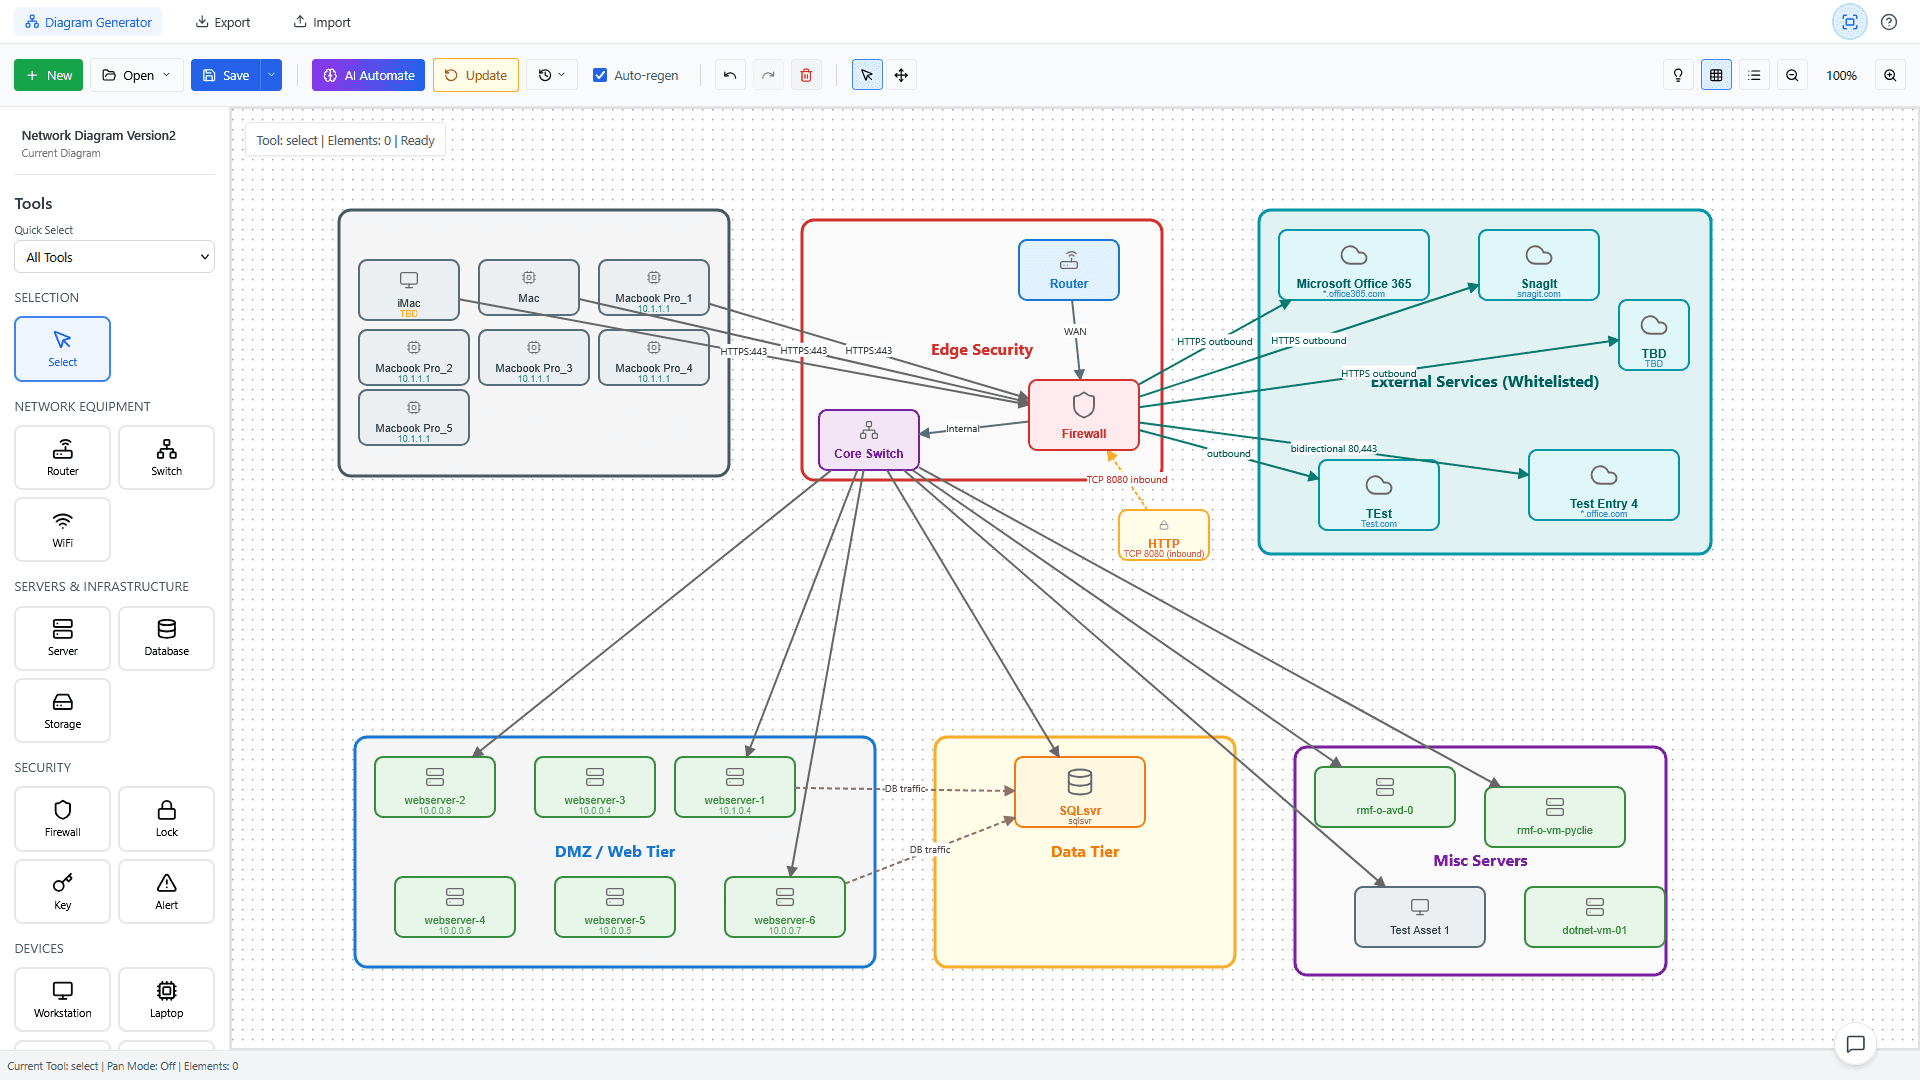Pick the WiFi tool under Network Equipment
This screenshot has height=1080, width=1920.
62,529
